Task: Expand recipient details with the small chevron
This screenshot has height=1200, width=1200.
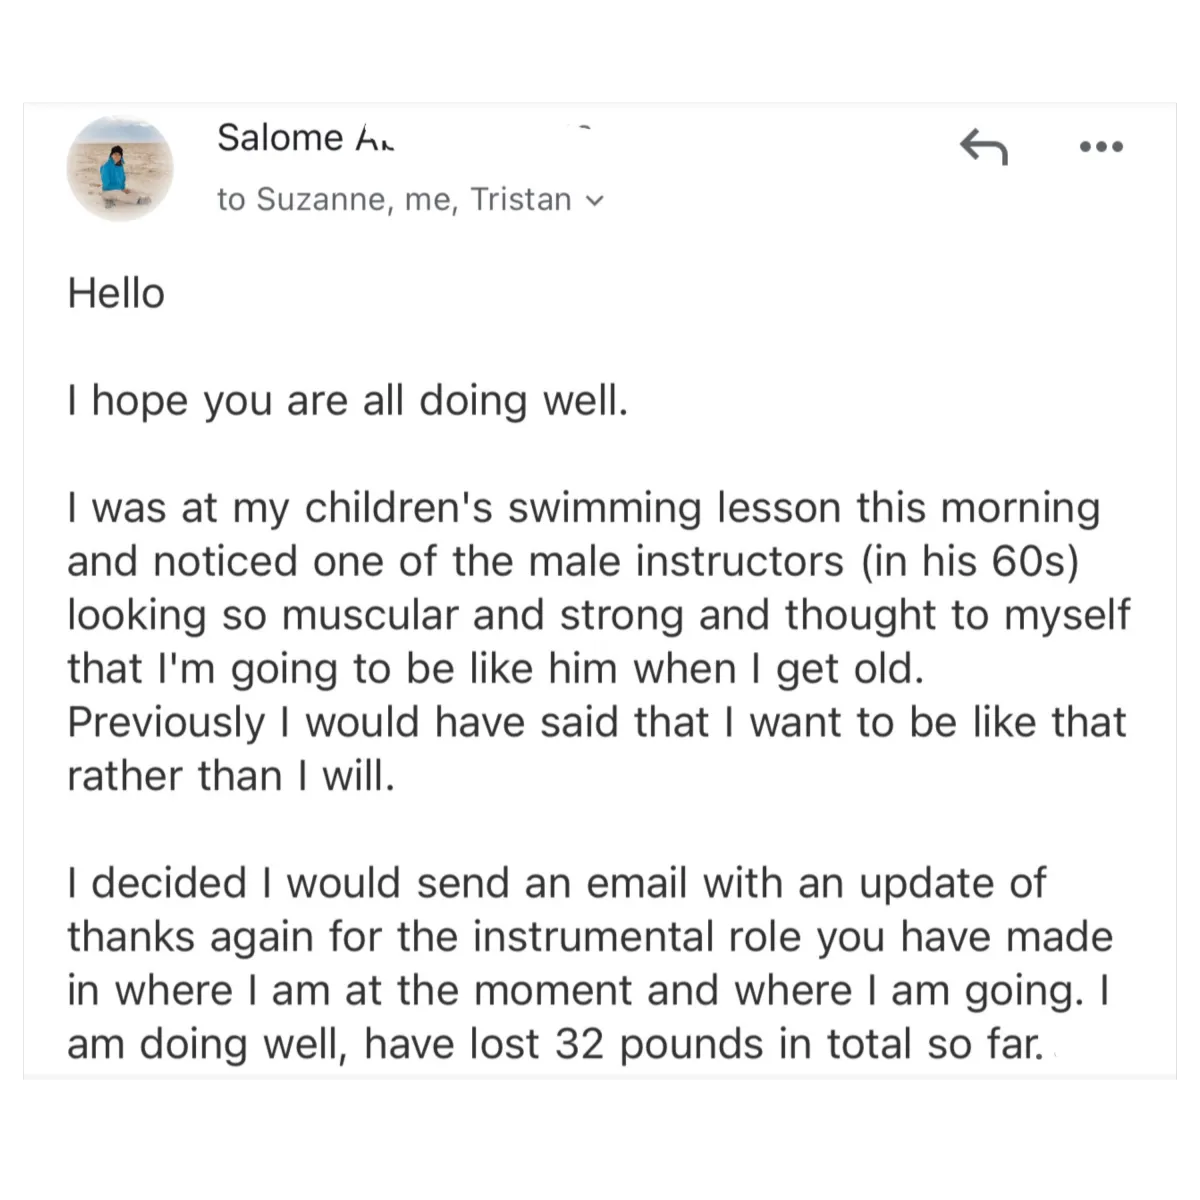Action: [595, 201]
